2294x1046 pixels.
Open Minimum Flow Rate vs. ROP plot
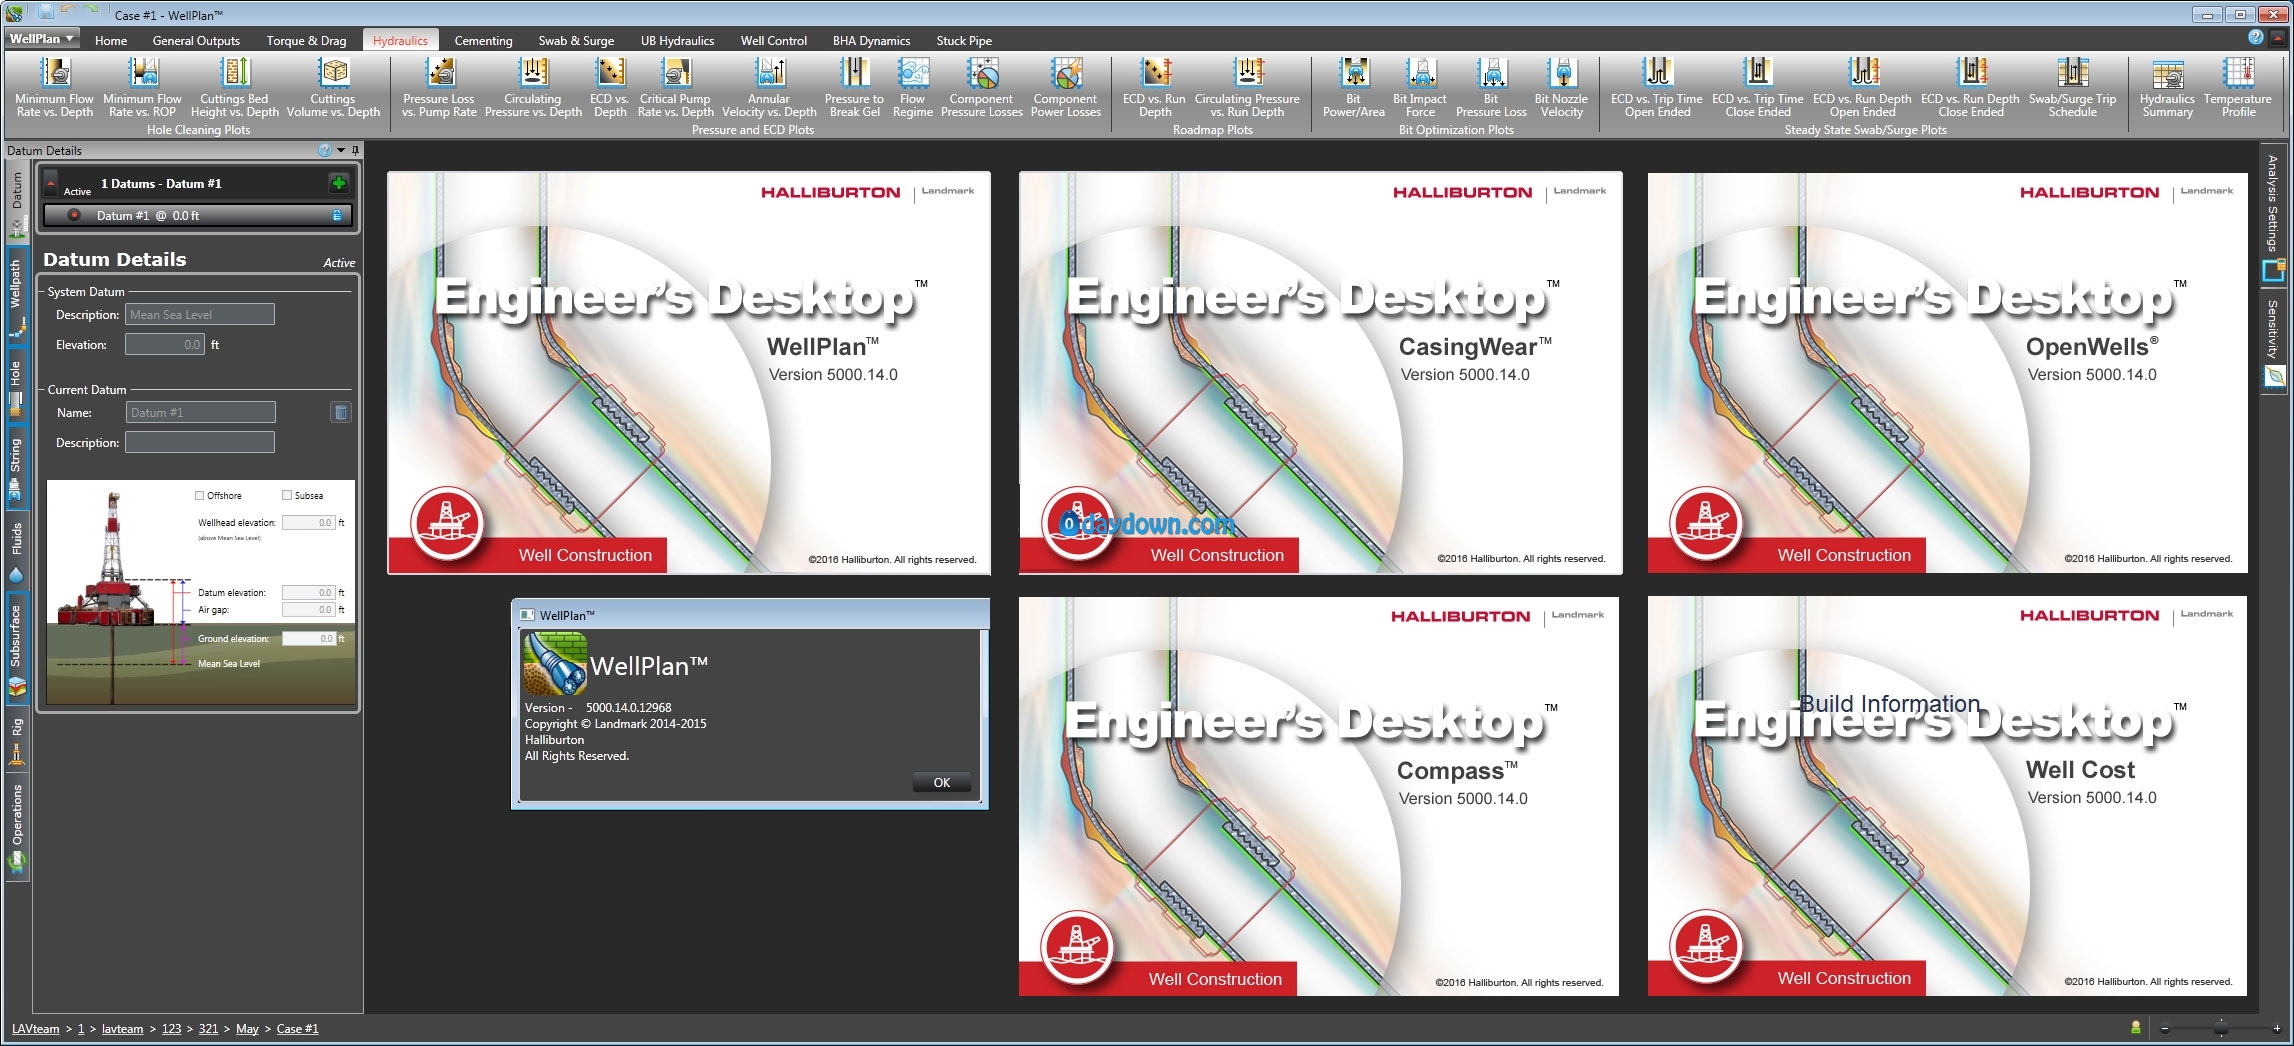[143, 88]
